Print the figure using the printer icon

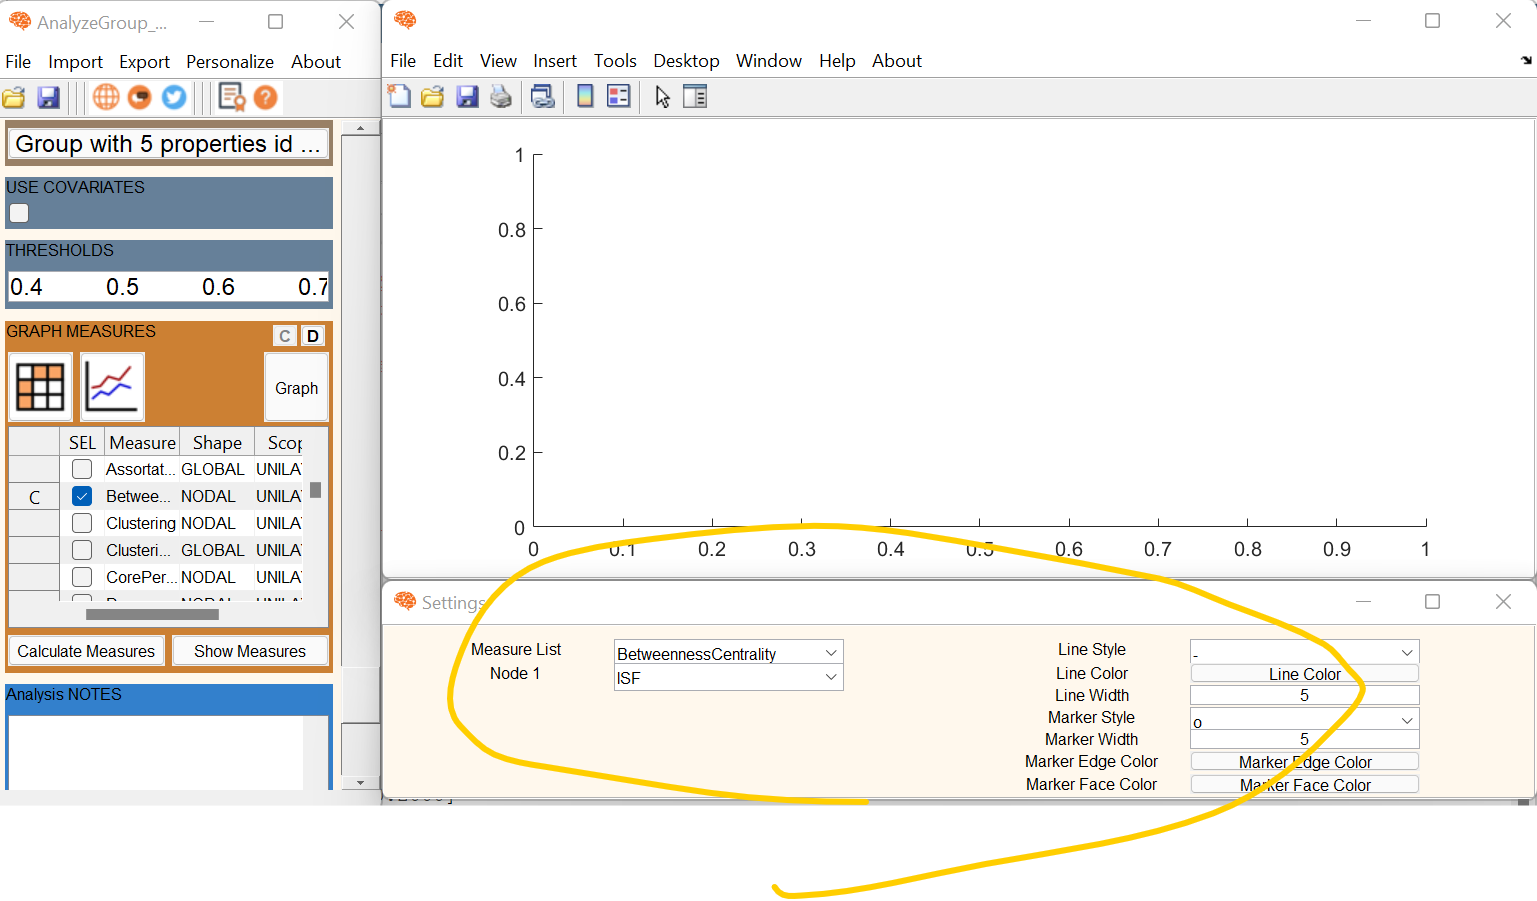pyautogui.click(x=501, y=96)
